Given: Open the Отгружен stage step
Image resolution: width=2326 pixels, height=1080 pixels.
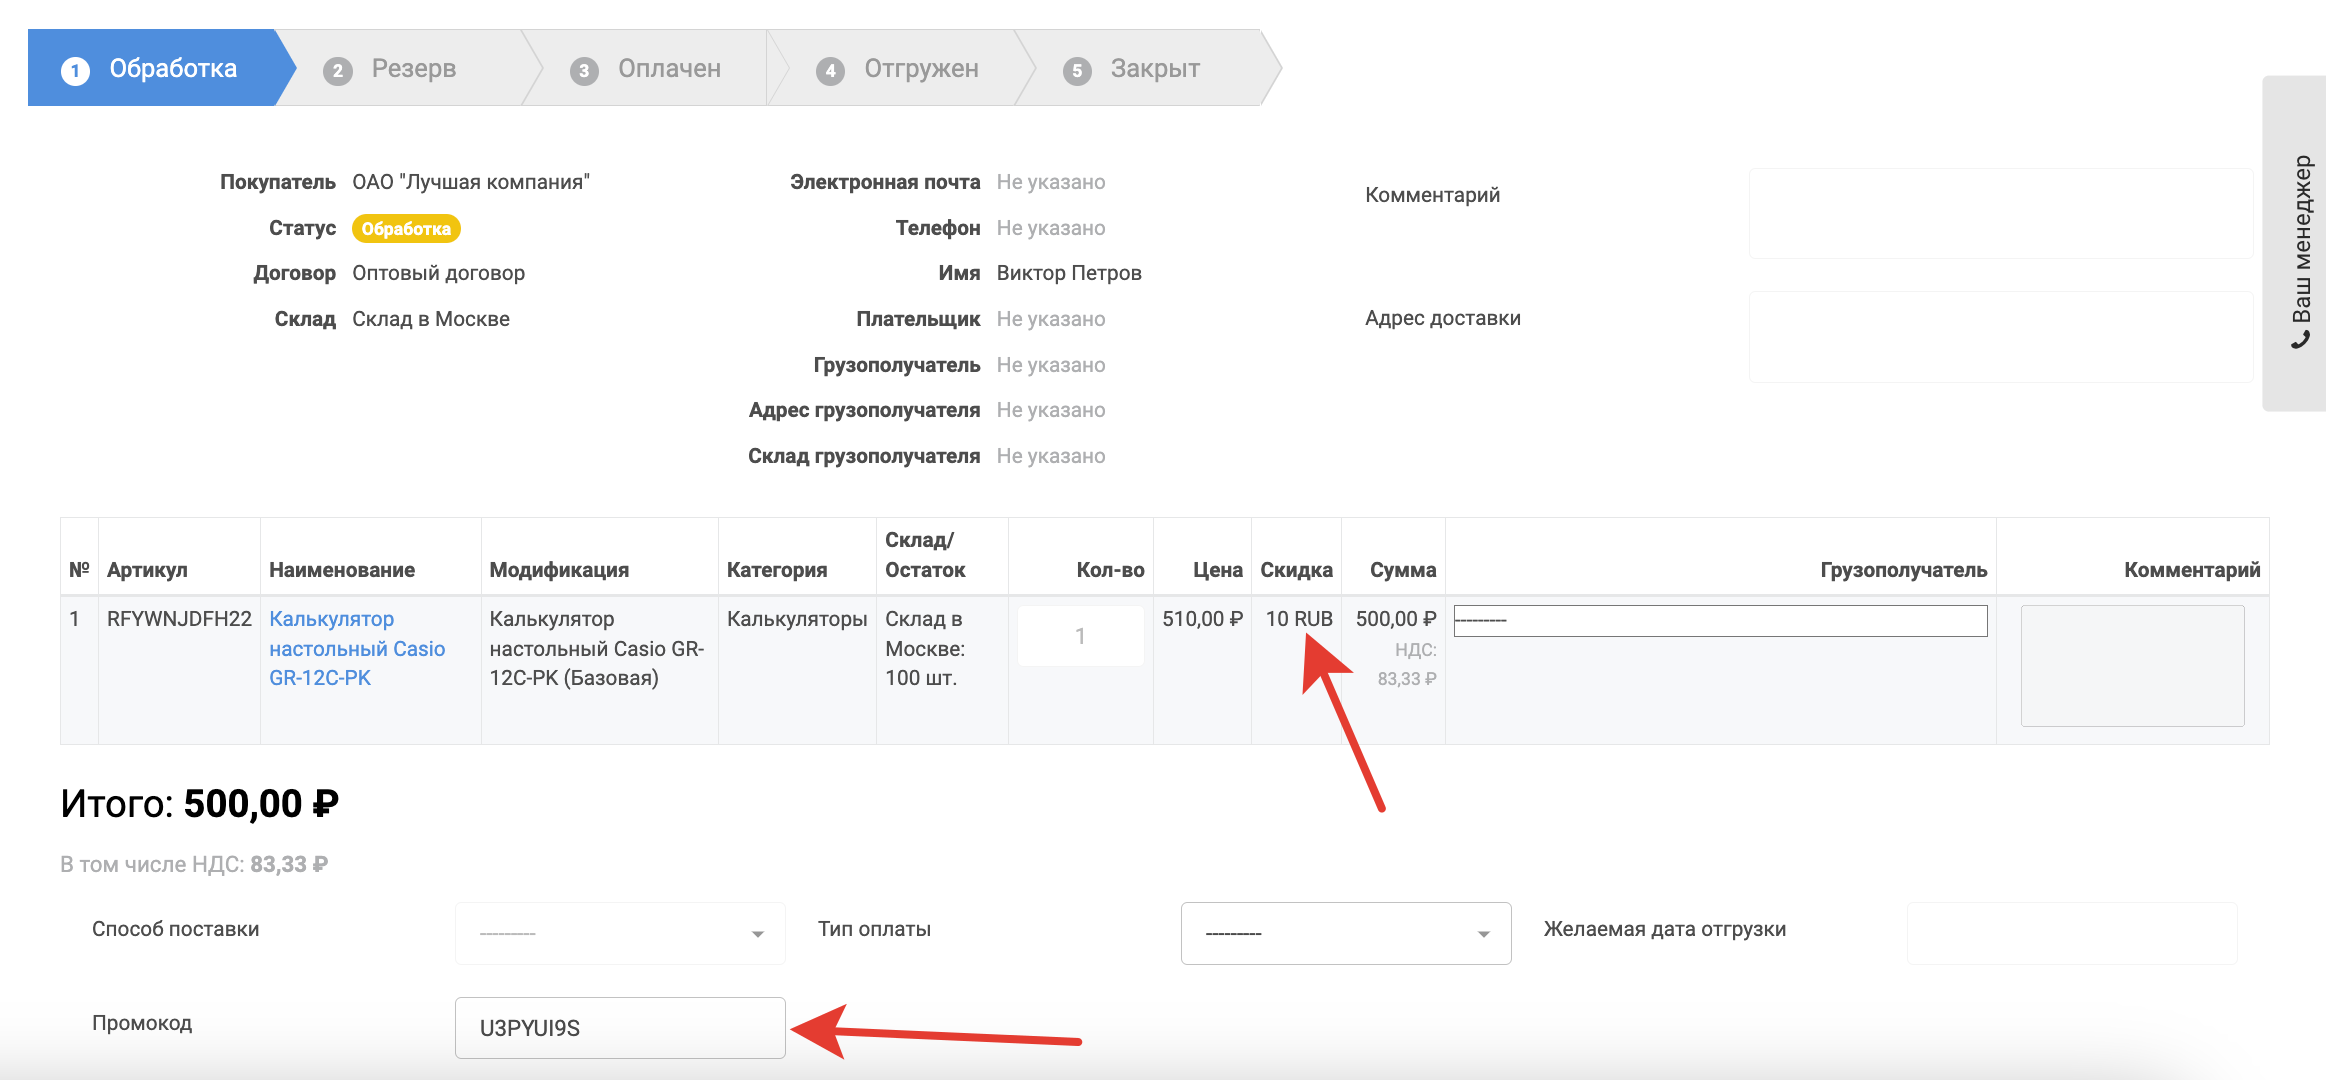Looking at the screenshot, I should click(920, 68).
